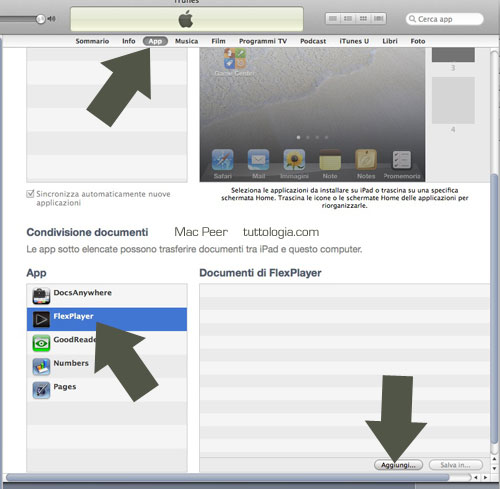This screenshot has width=500, height=489.
Task: Open the Programmi TV tab
Action: 263,41
